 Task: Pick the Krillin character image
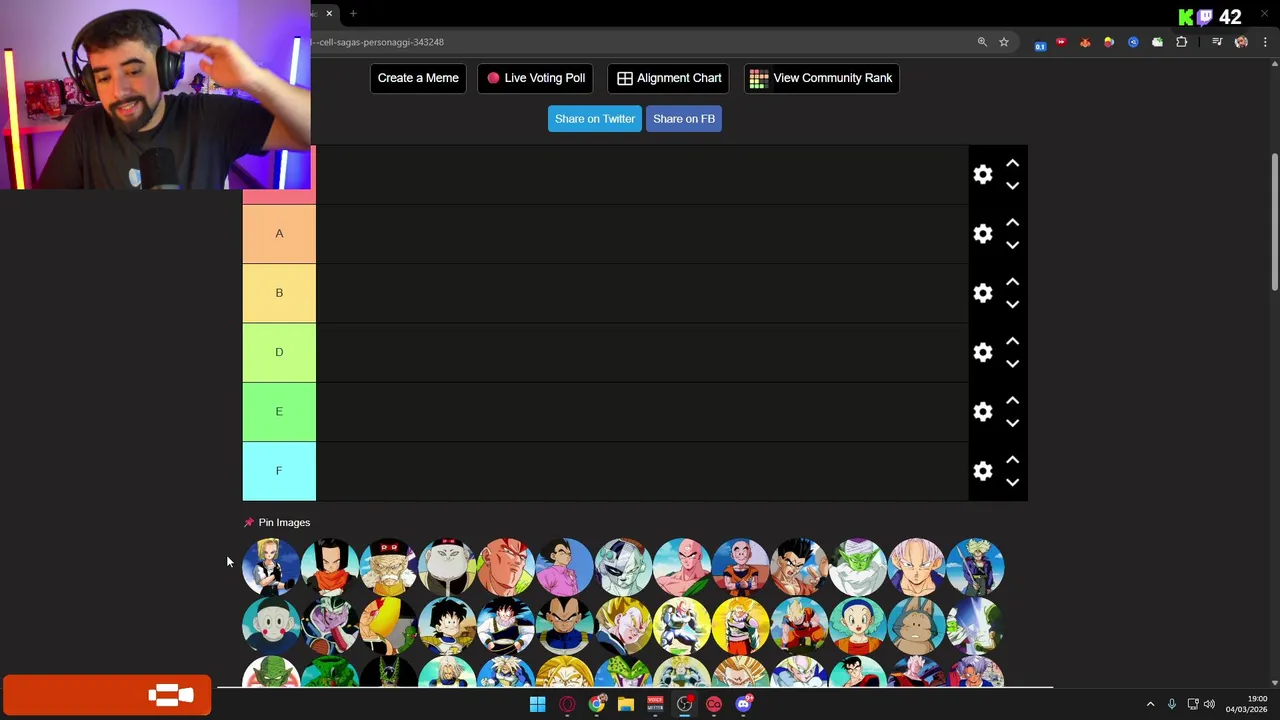[741, 566]
